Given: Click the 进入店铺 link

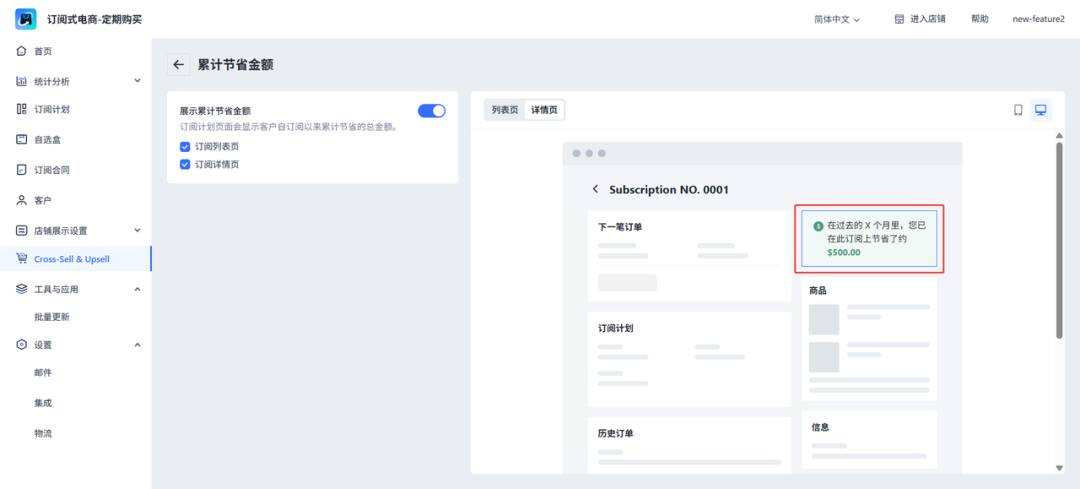Looking at the screenshot, I should [x=919, y=19].
